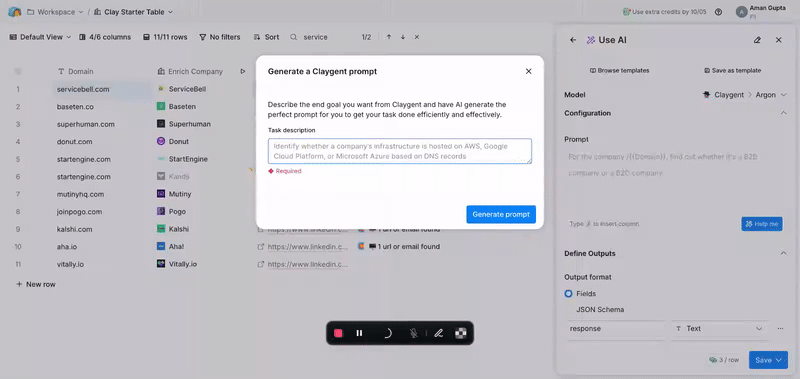Image resolution: width=800 pixels, height=379 pixels.
Task: Select the Fields output format radio
Action: coord(568,294)
